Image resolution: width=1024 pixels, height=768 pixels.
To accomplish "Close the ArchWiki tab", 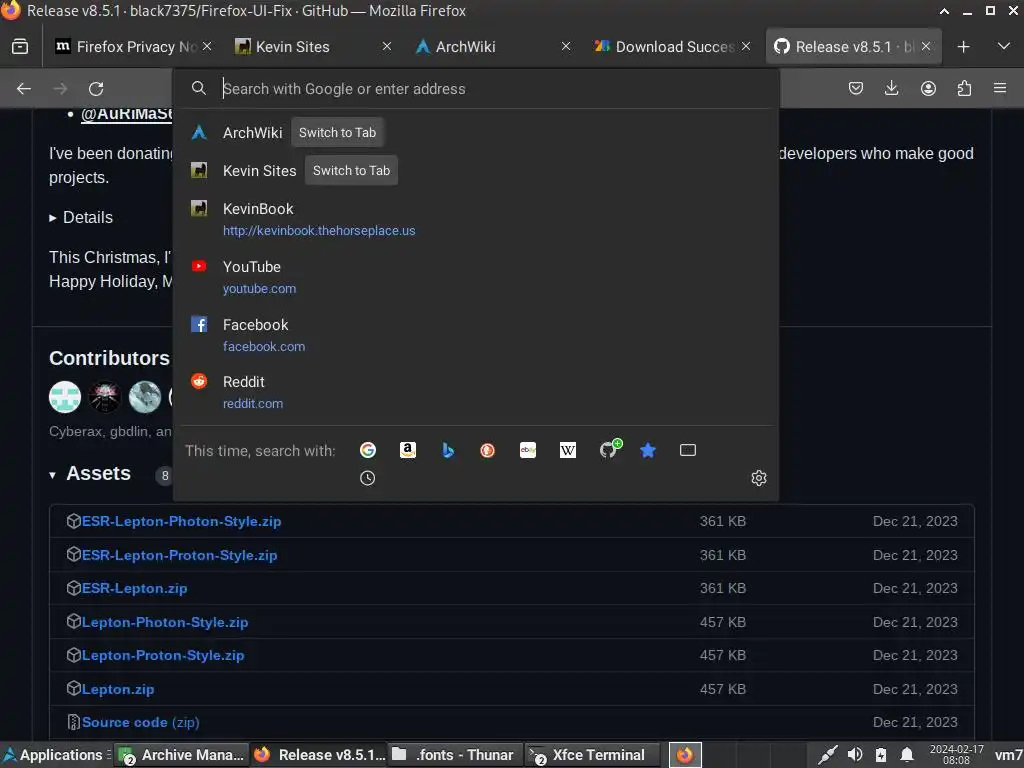I will (x=566, y=46).
